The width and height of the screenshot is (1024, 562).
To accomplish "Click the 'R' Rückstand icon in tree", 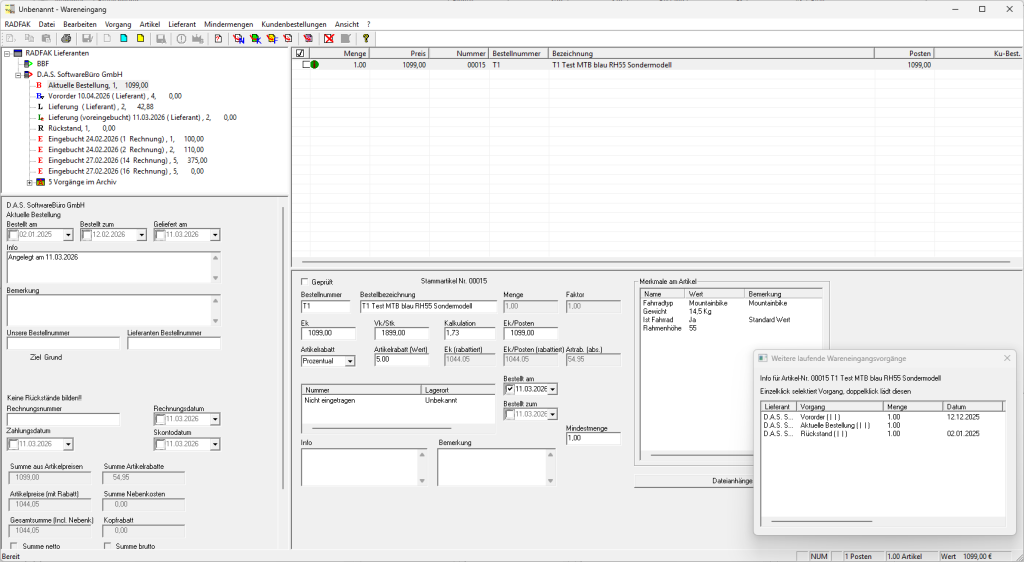I will [x=40, y=128].
